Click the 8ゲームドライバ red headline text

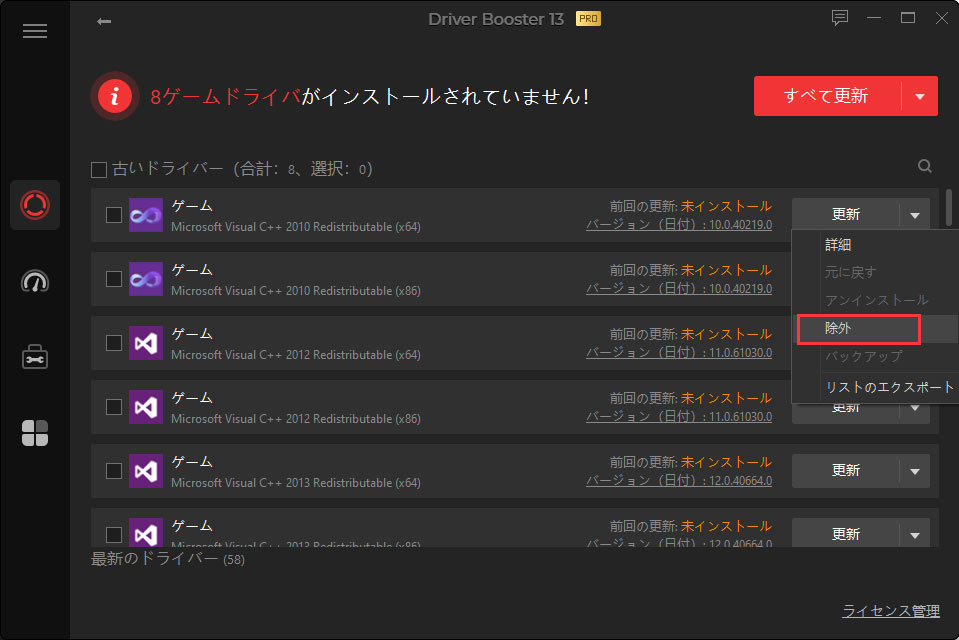point(225,97)
